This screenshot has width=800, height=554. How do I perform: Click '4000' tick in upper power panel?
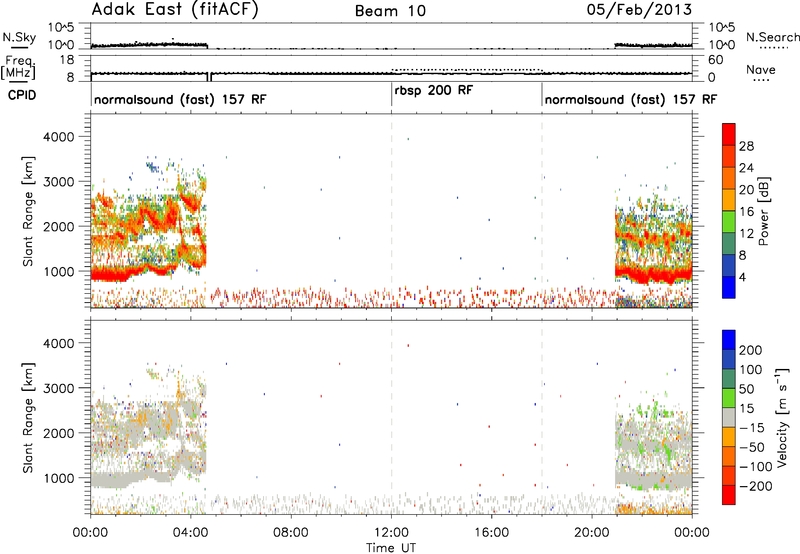[x=58, y=137]
